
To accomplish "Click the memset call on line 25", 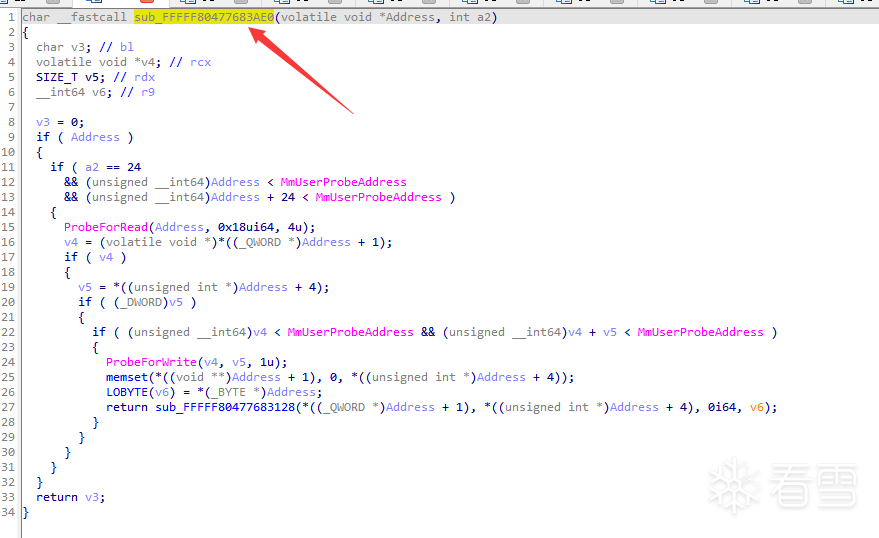I will click(x=127, y=377).
